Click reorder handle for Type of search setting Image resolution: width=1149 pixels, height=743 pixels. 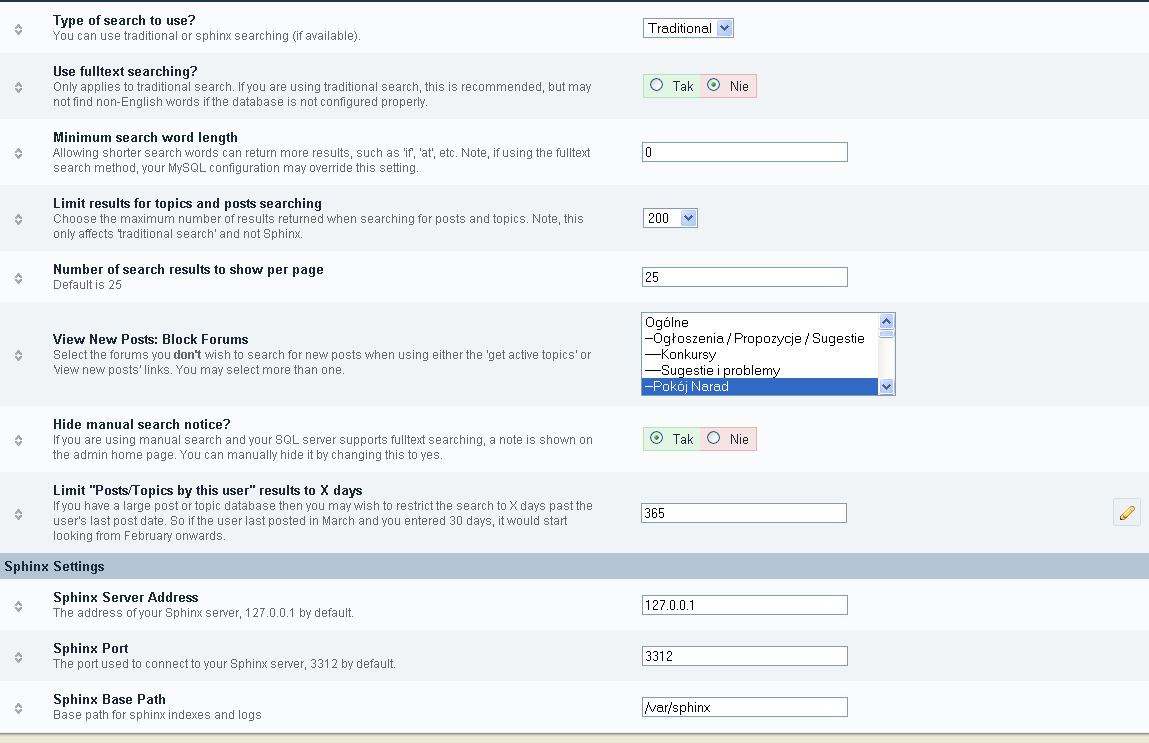pyautogui.click(x=19, y=29)
